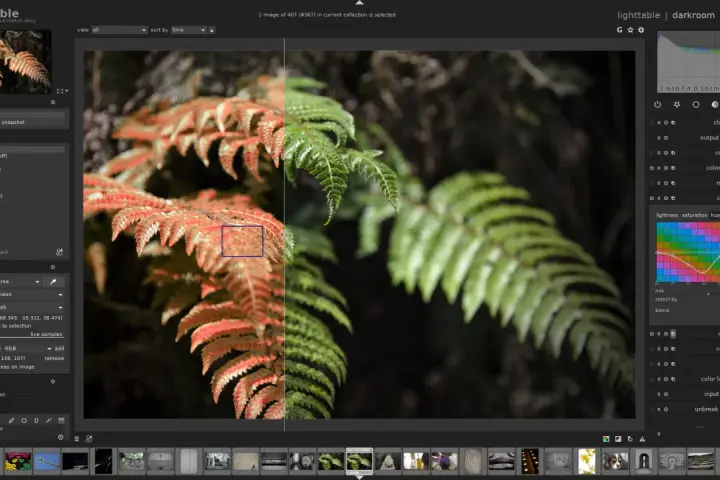Open the RGB live sample dropdown
The image size is (720, 480).
click(x=27, y=349)
